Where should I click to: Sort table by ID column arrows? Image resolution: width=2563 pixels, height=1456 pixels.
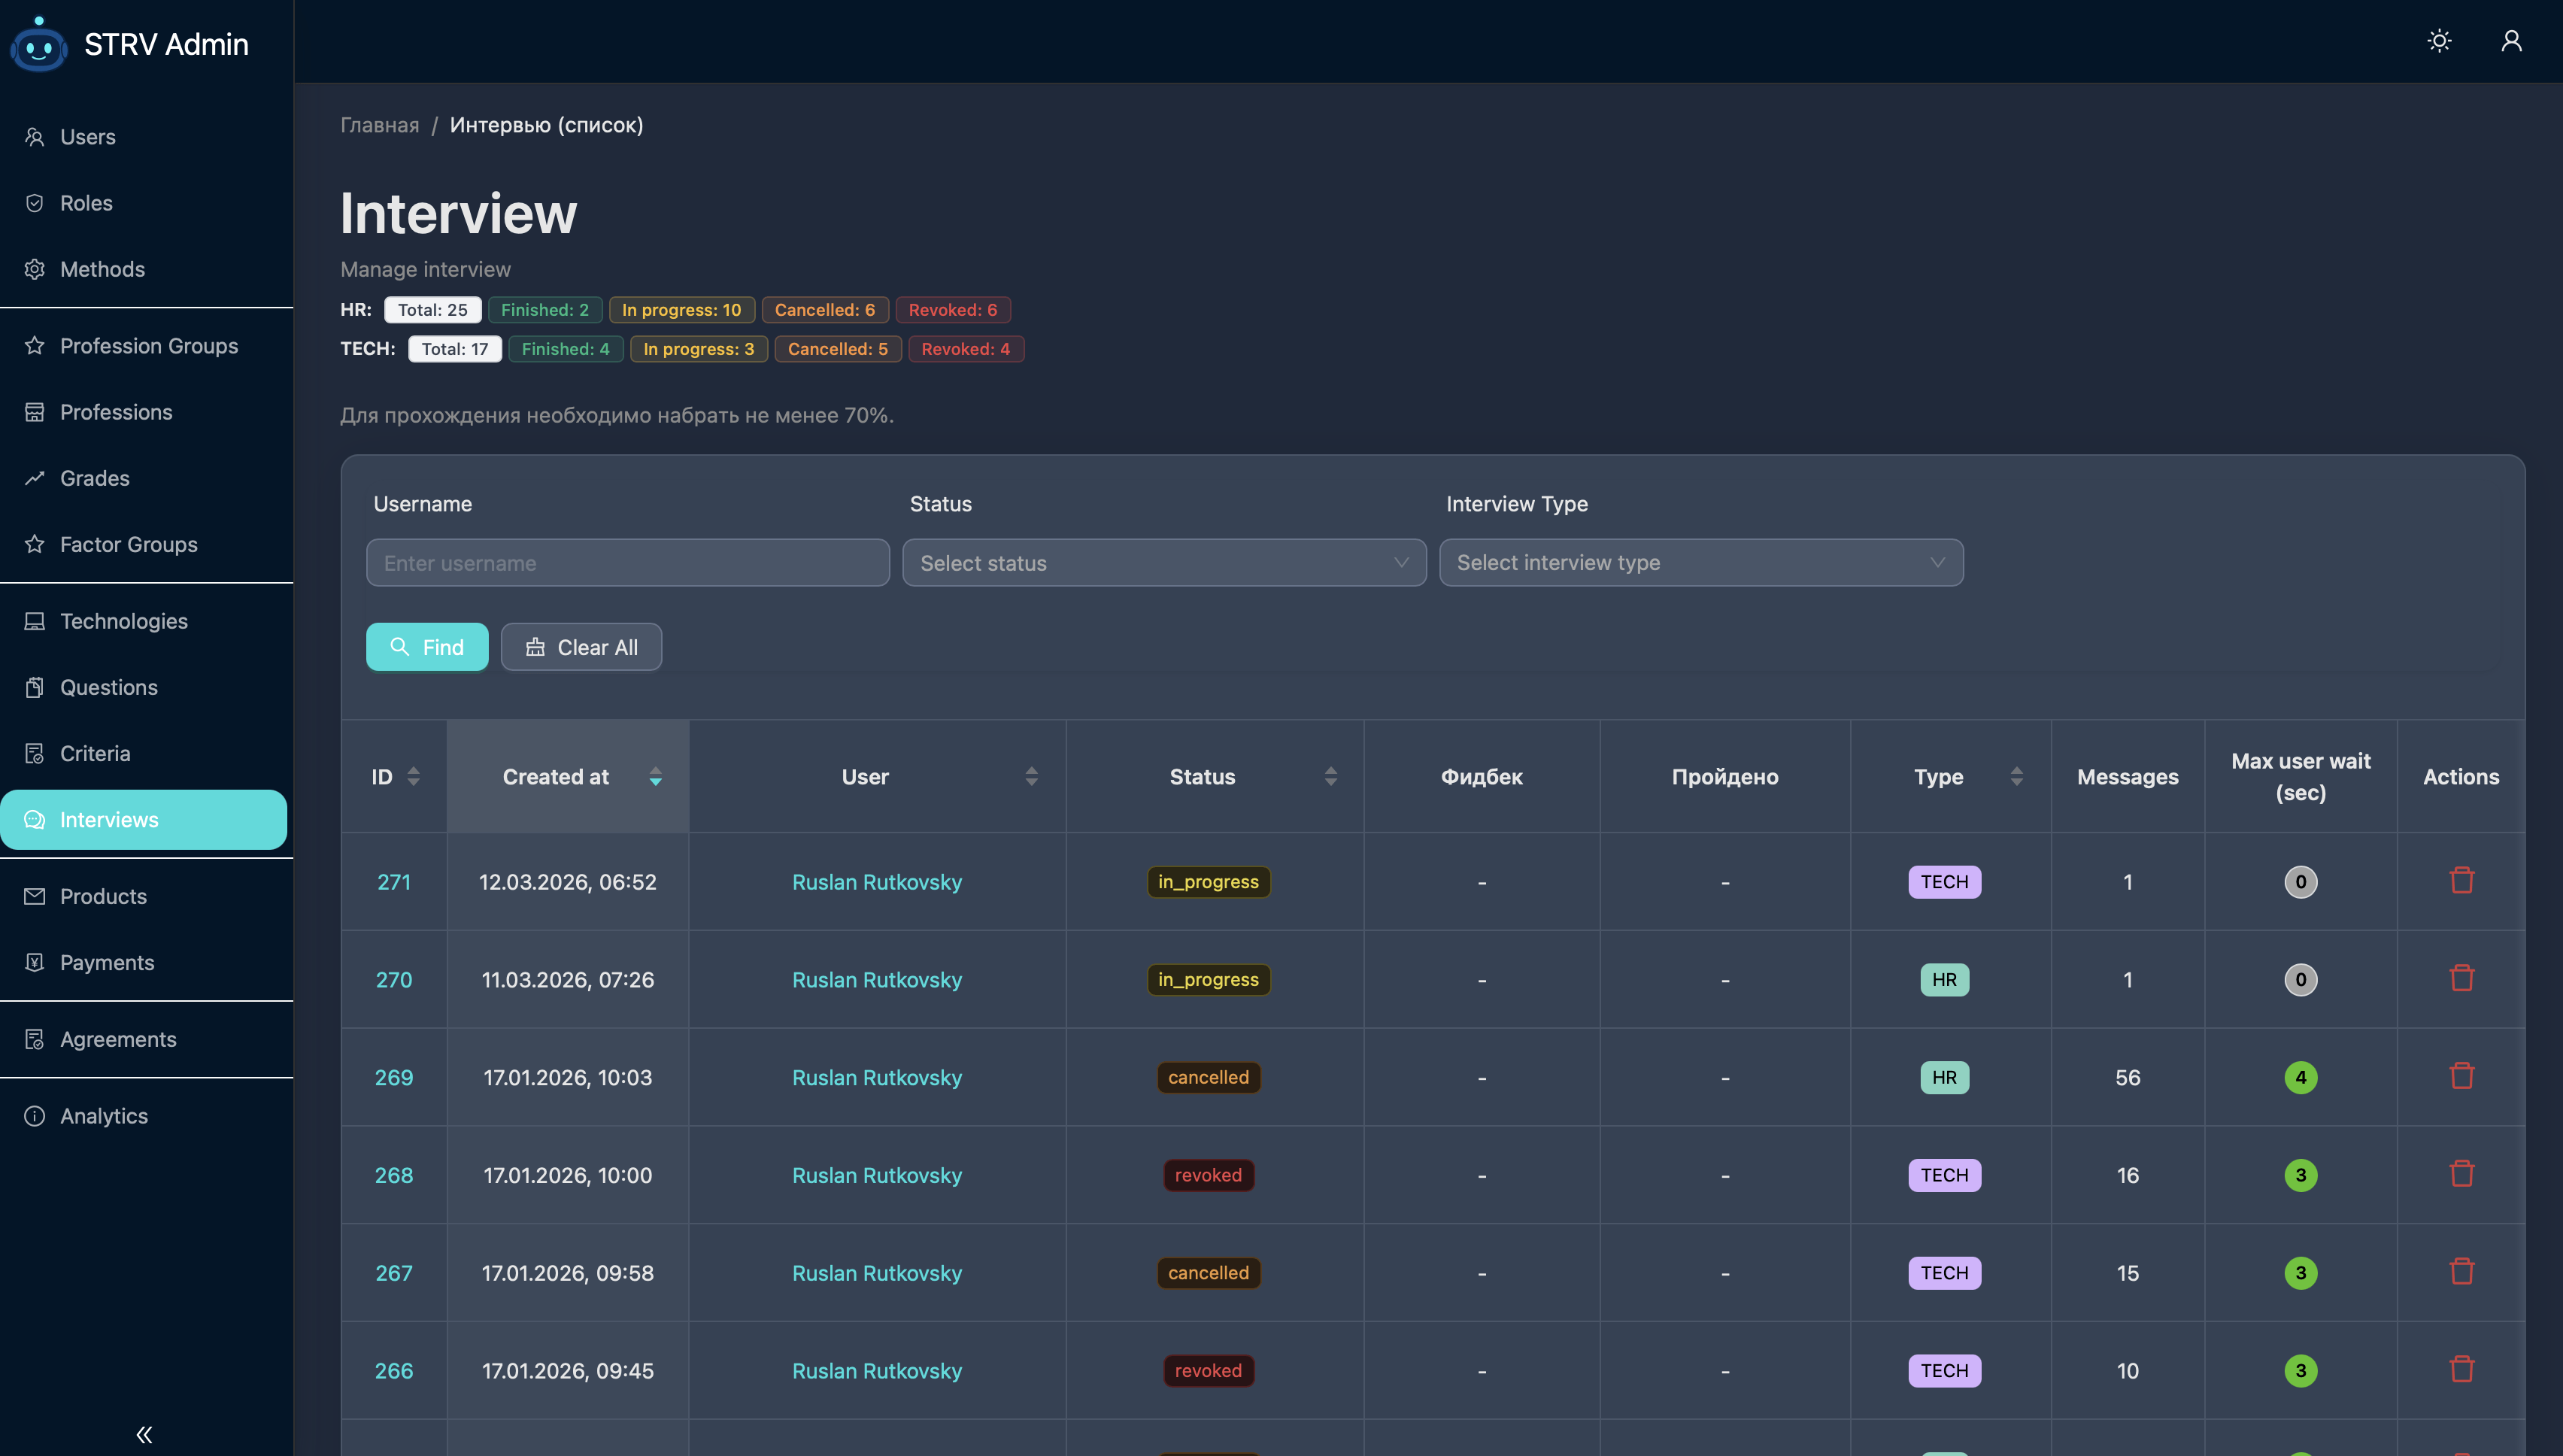point(413,776)
